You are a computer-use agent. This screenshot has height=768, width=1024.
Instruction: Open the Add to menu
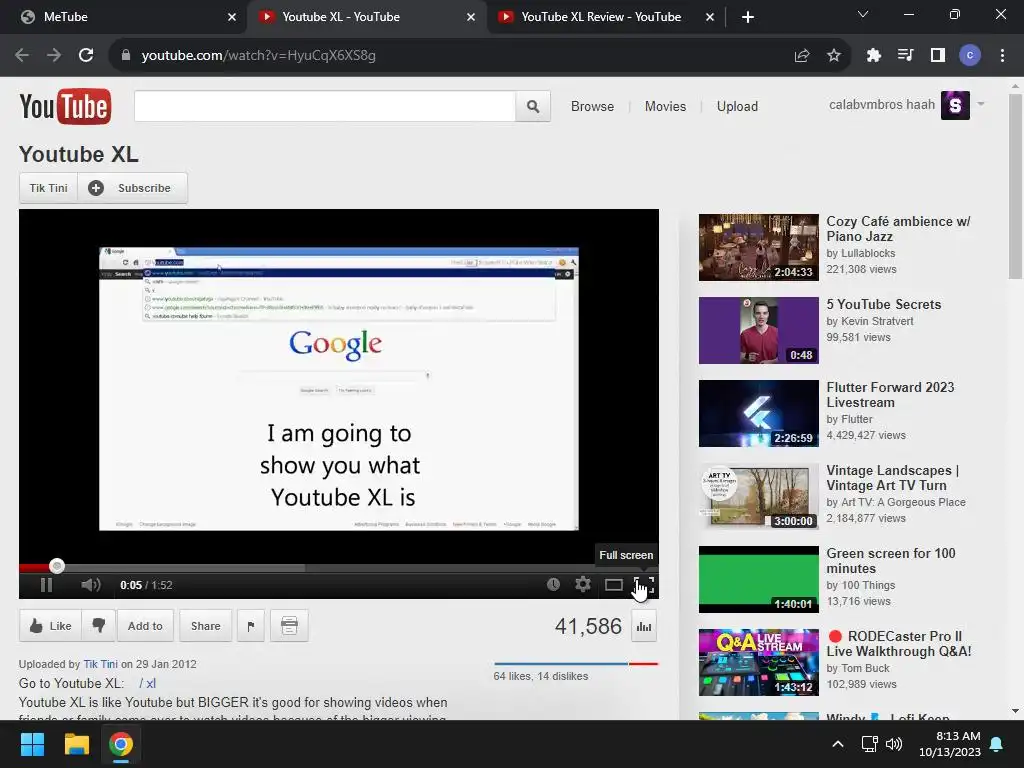[145, 626]
